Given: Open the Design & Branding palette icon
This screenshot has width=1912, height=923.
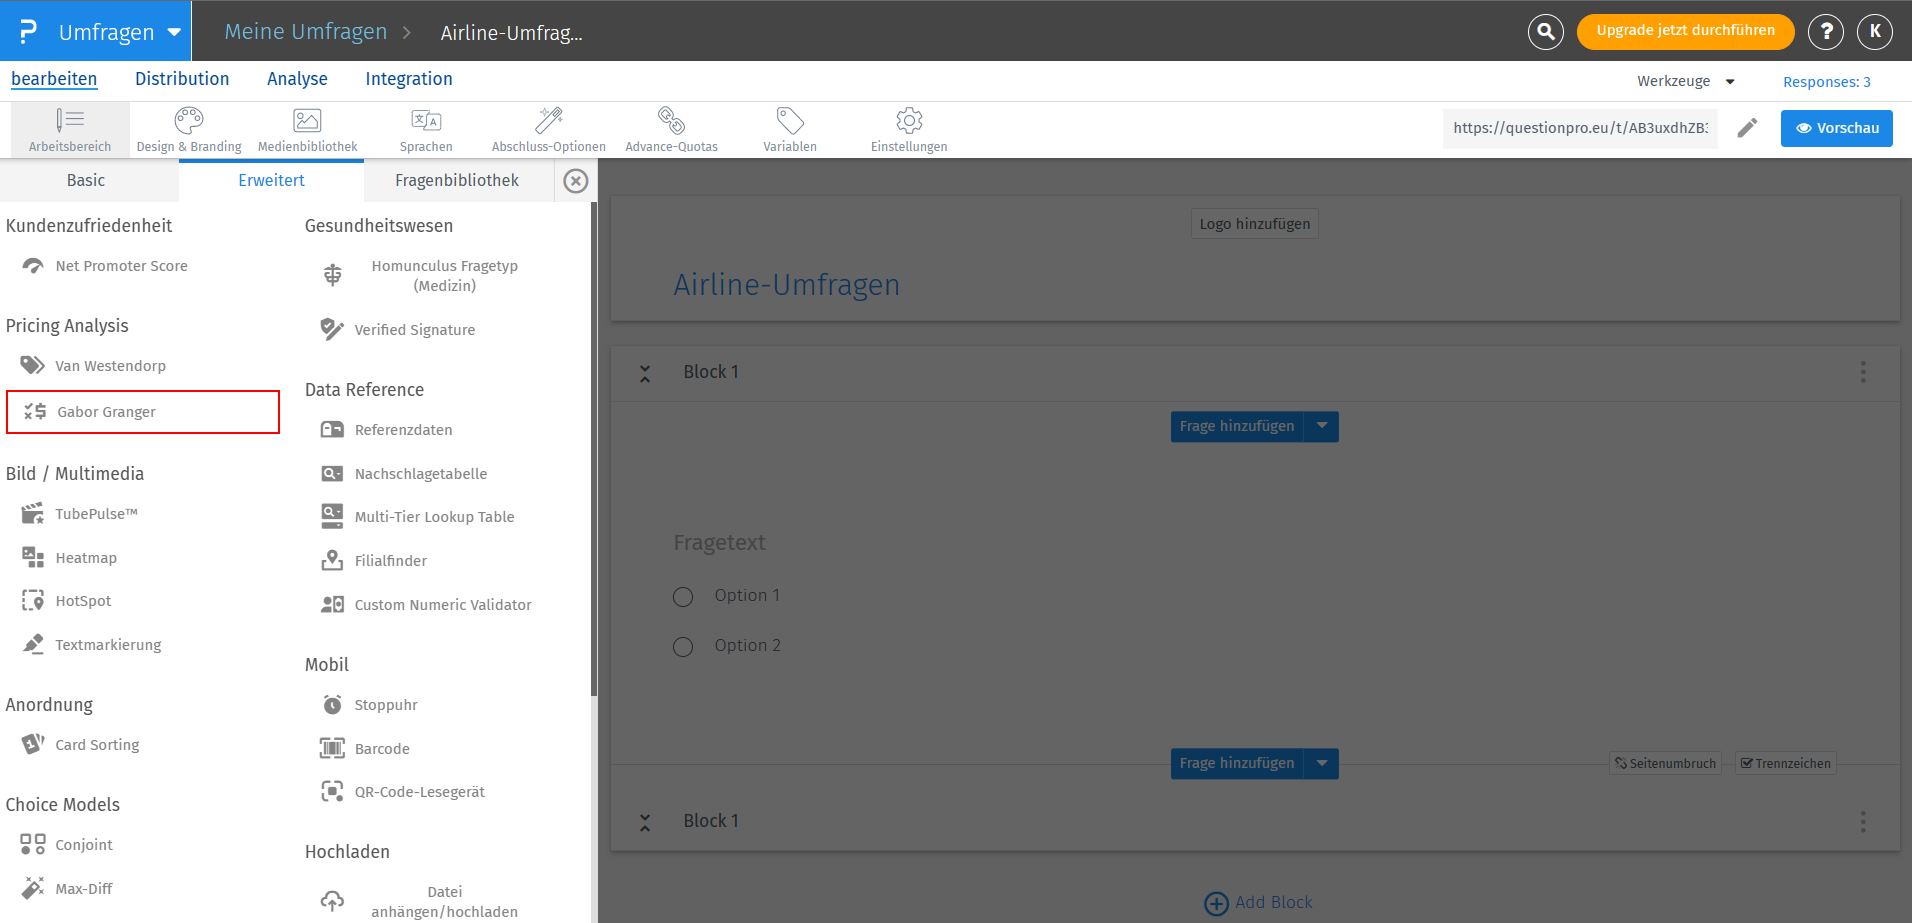Looking at the screenshot, I should pos(189,121).
